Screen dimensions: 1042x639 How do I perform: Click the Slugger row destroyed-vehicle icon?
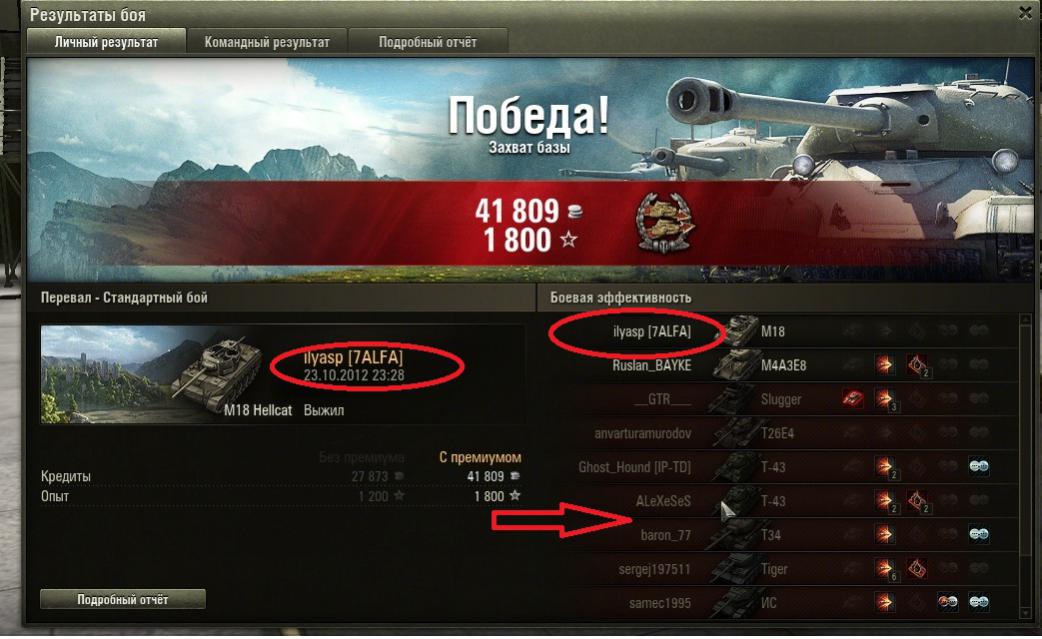[x=852, y=399]
